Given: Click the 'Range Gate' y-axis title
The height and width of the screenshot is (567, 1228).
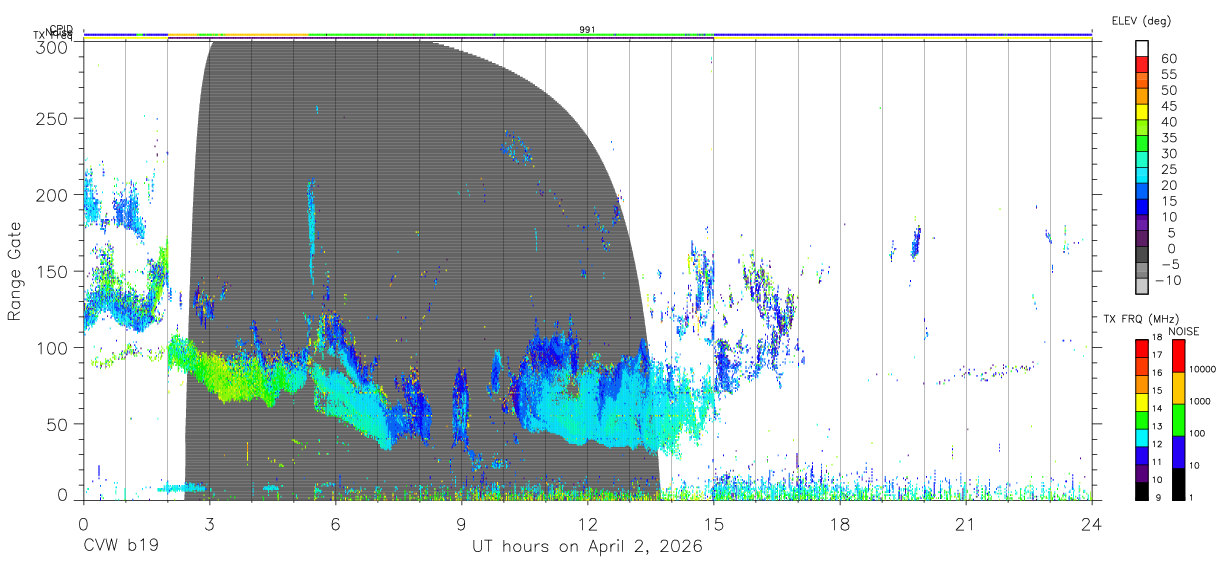Looking at the screenshot, I should pos(15,272).
